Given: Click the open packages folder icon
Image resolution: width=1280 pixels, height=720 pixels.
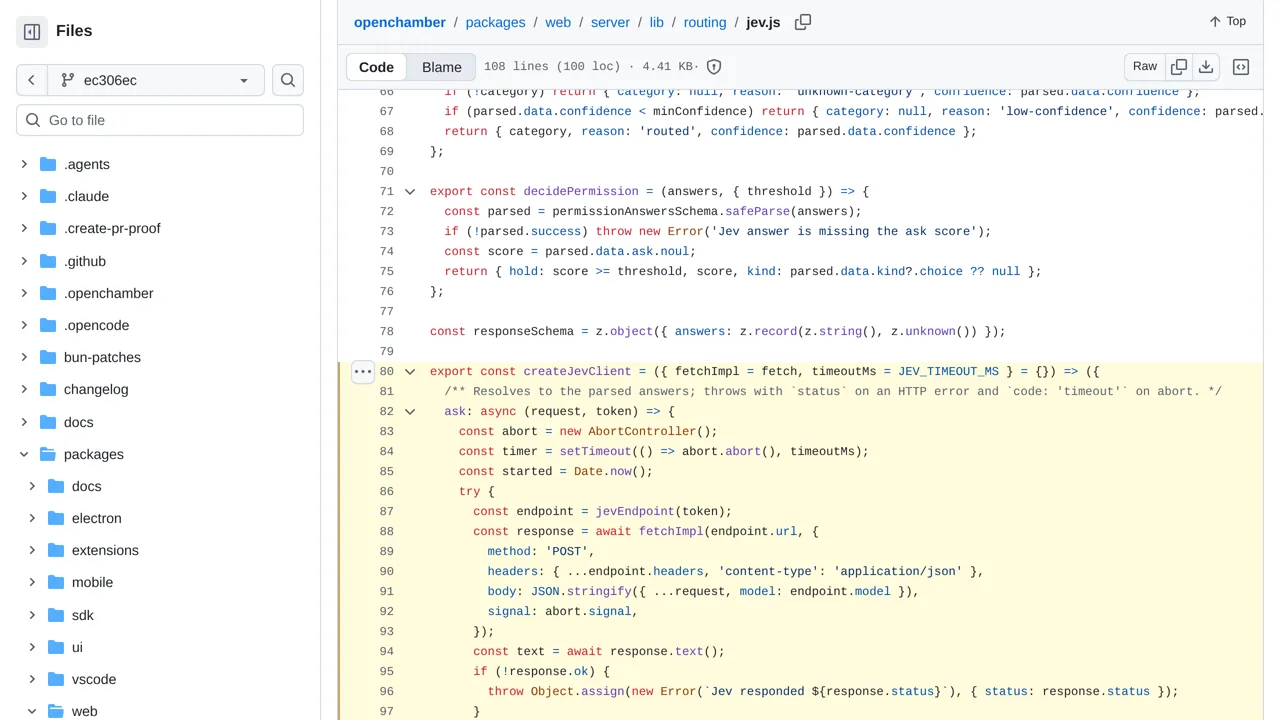Looking at the screenshot, I should click(48, 454).
